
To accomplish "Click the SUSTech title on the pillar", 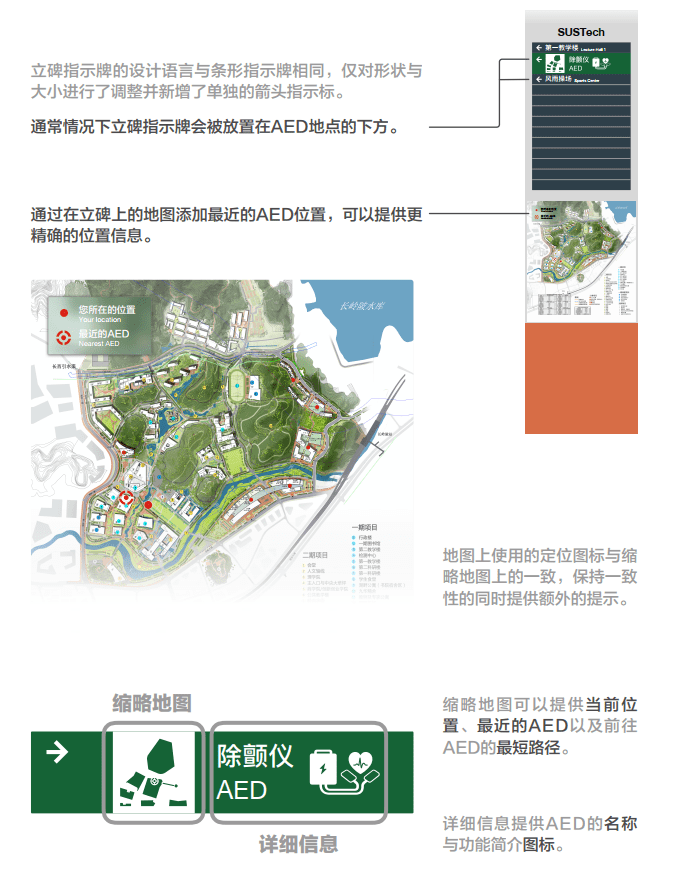I will tap(580, 32).
